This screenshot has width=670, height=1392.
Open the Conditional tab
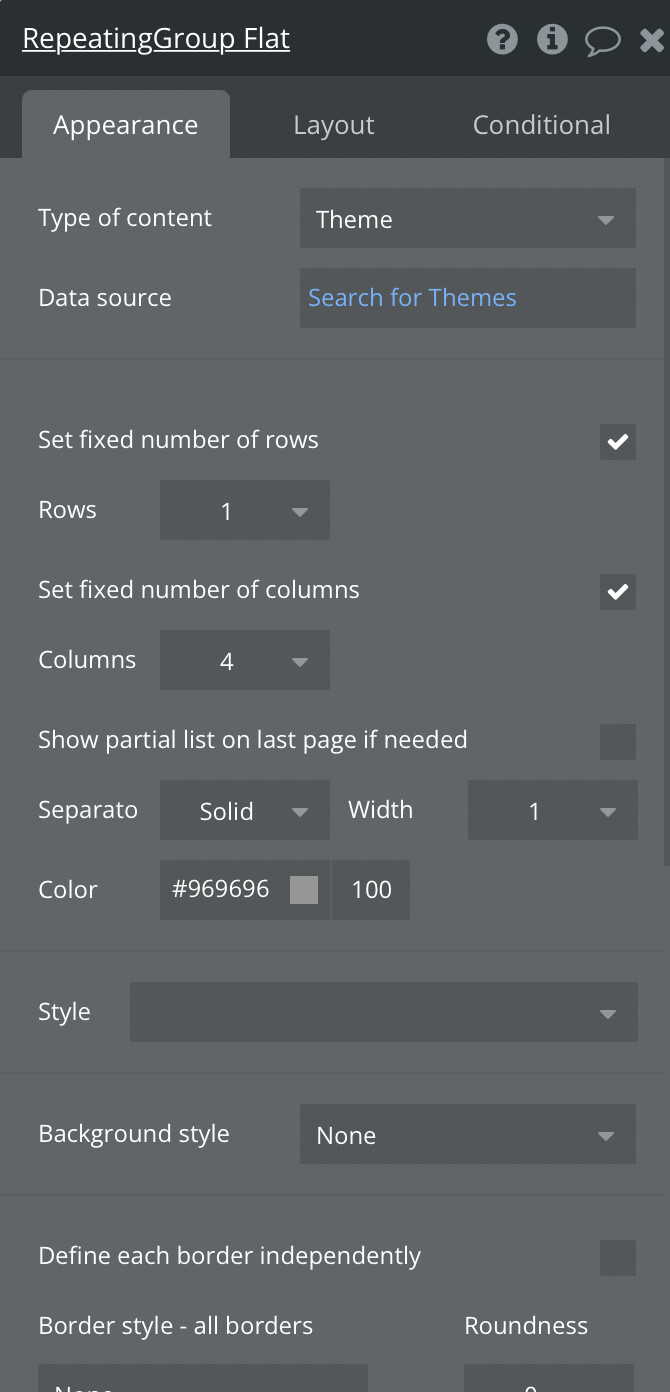(x=541, y=125)
